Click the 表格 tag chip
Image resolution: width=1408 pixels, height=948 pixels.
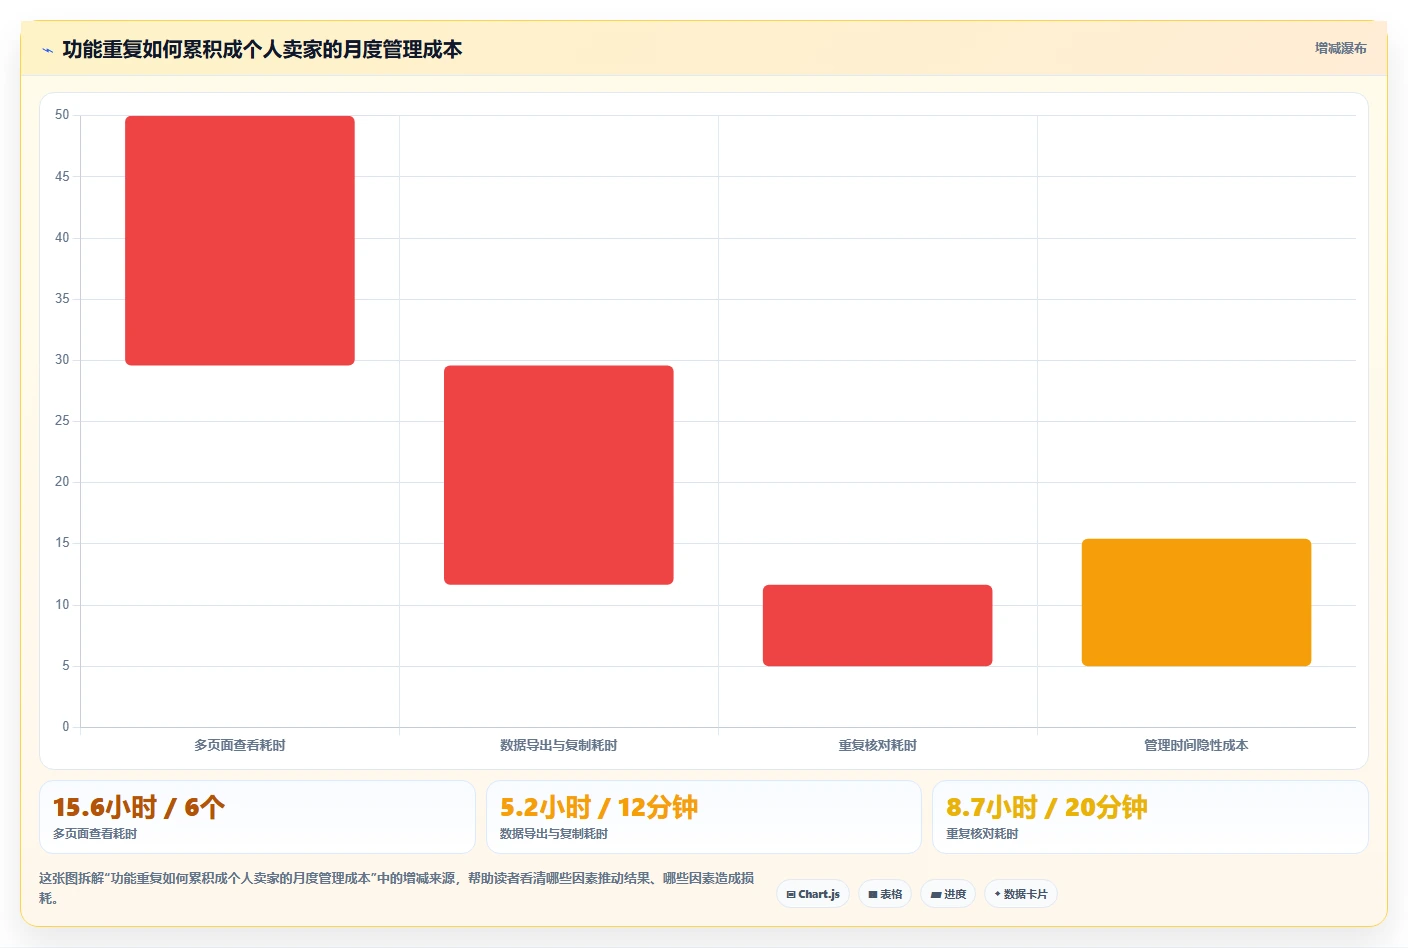(x=885, y=894)
